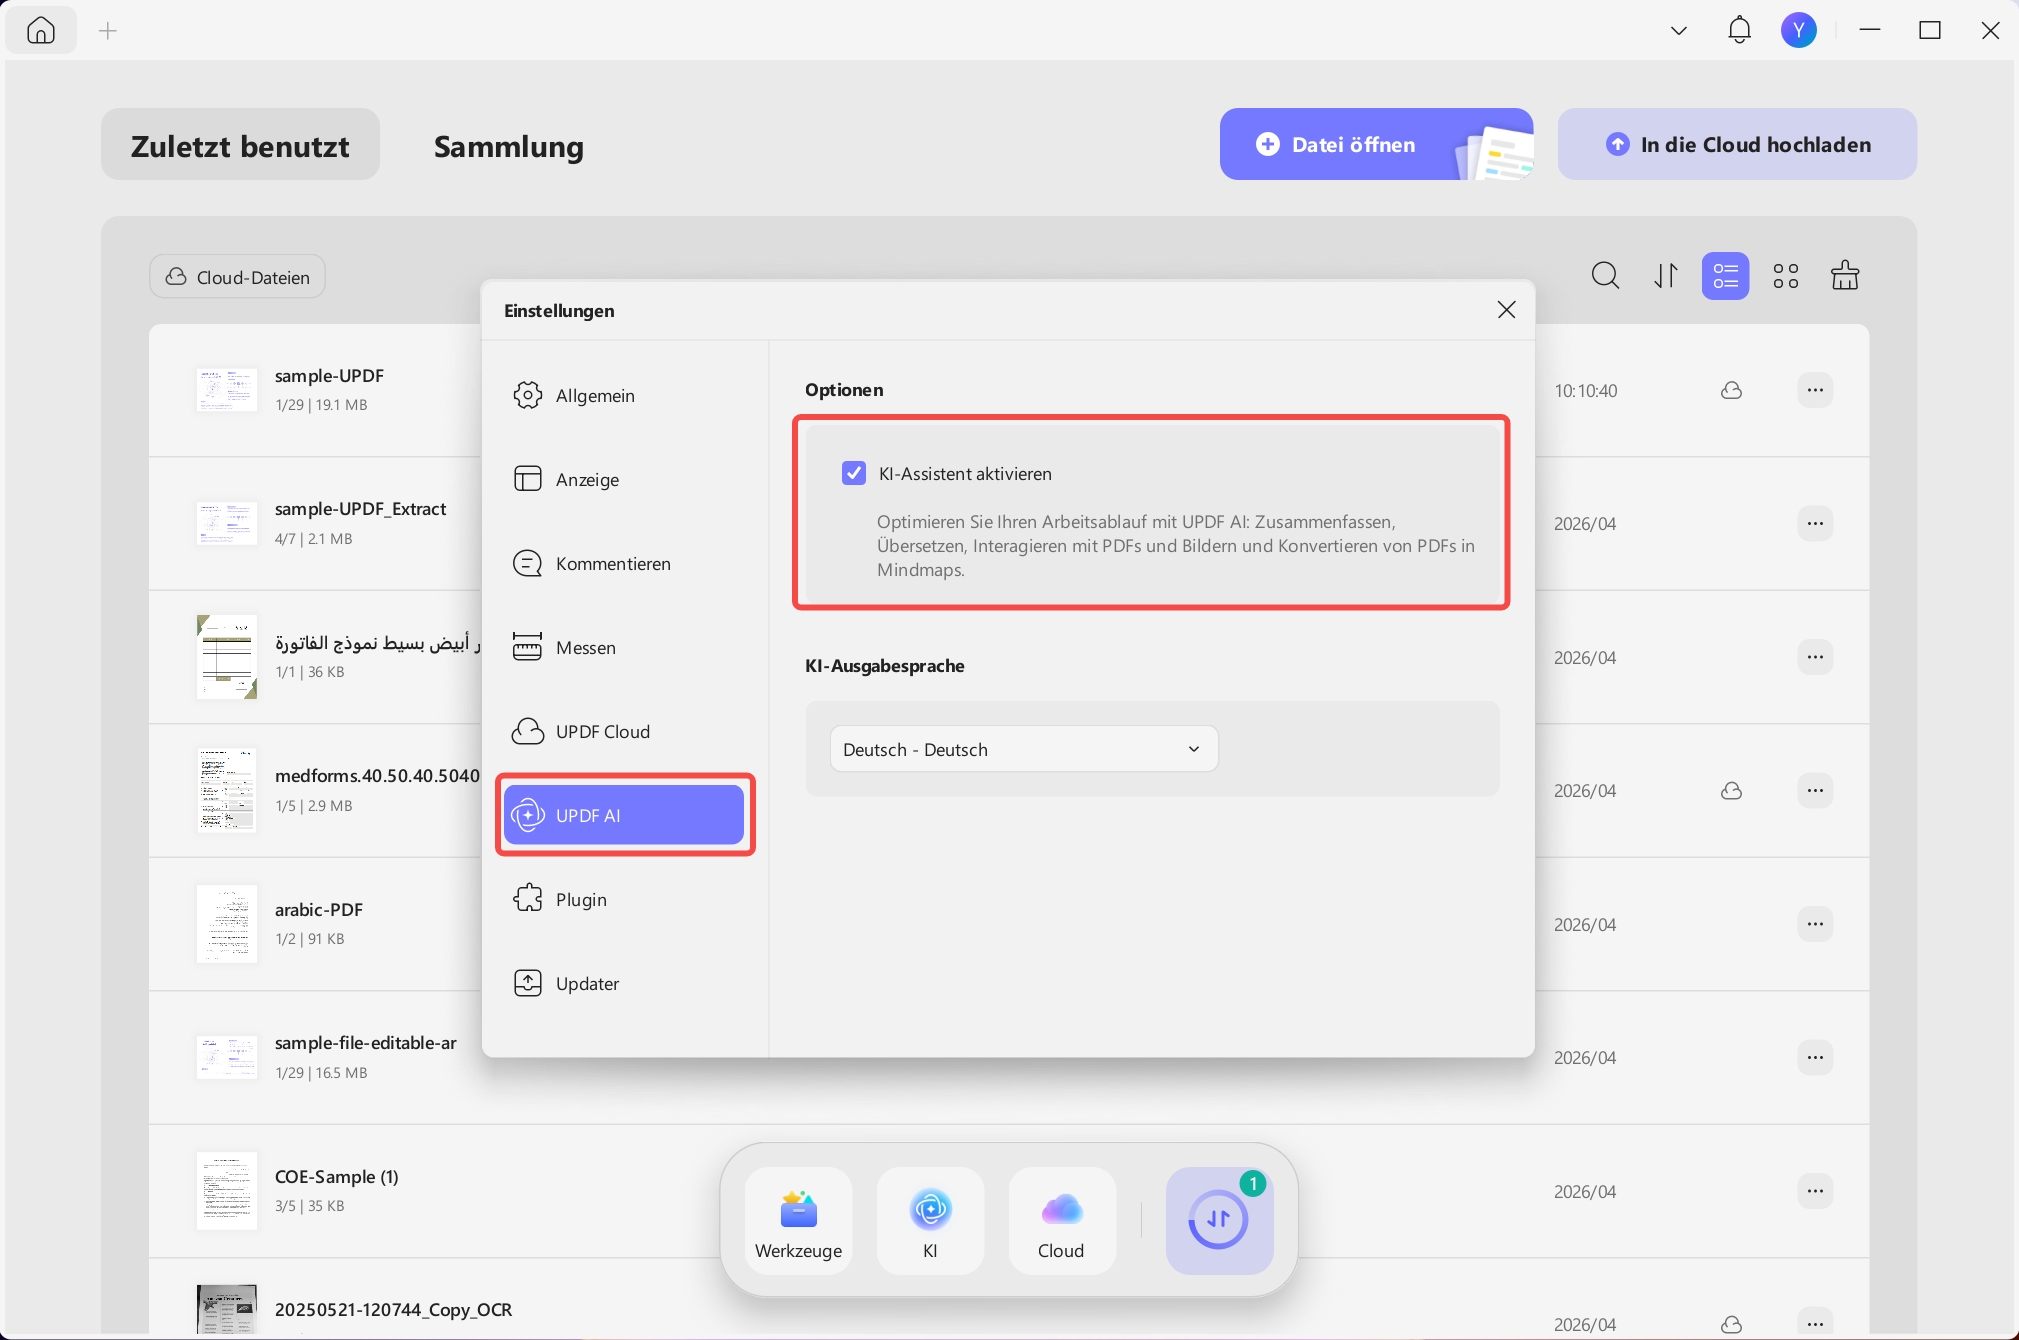Open KI-Ausgabesprache Deutsch dropdown
The width and height of the screenshot is (2019, 1340).
point(1024,749)
